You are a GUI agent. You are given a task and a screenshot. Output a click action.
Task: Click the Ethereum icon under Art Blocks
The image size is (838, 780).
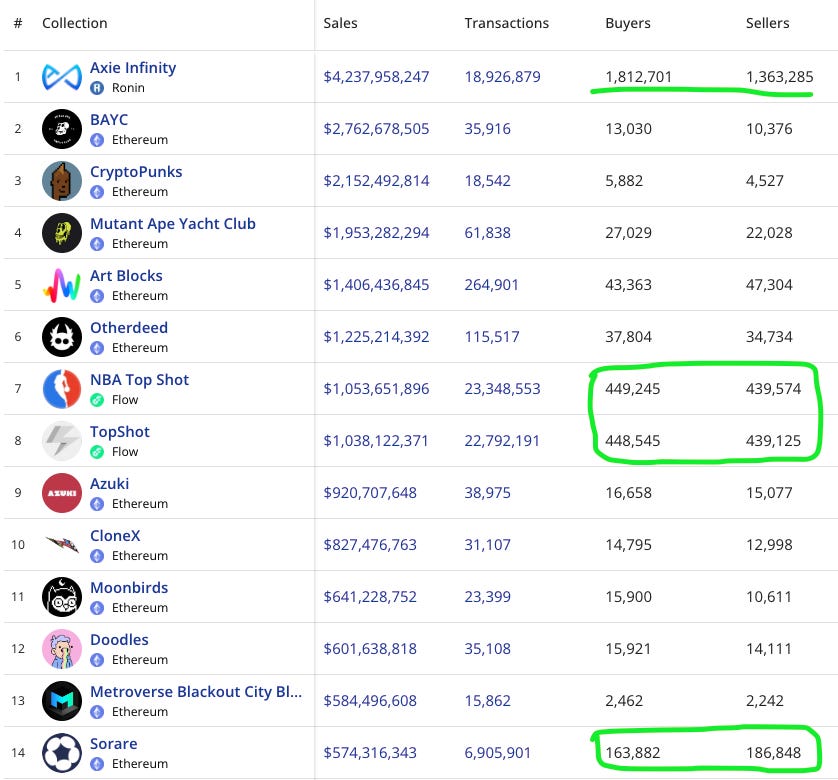[97, 296]
